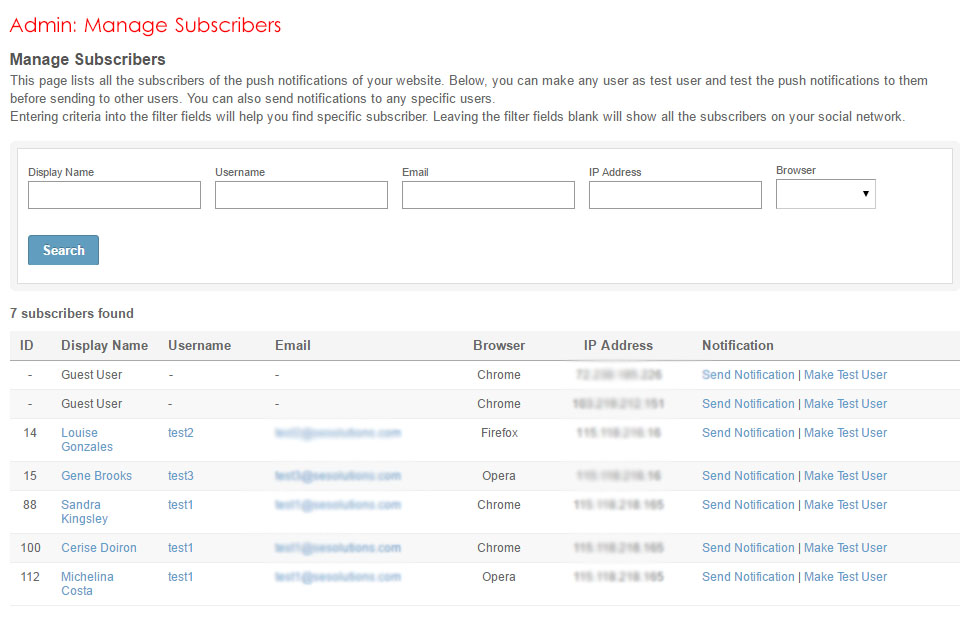
Task: Make Louise Gonzales a test user
Action: coord(845,433)
